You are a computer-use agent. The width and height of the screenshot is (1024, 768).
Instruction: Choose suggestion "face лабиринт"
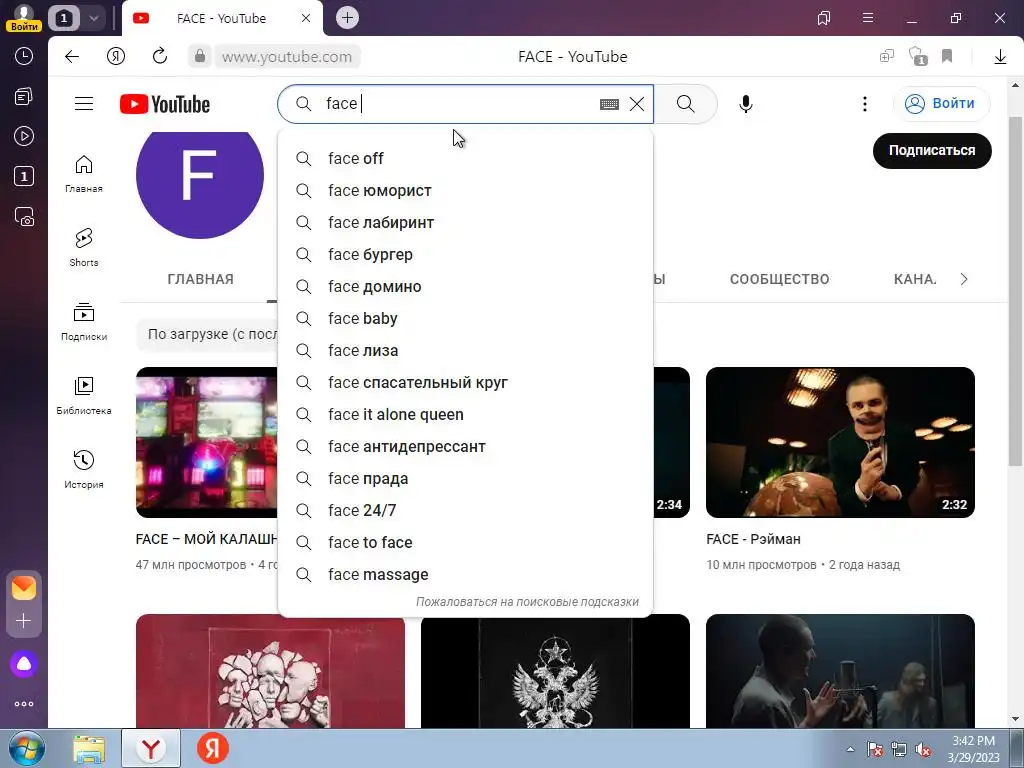pos(465,223)
